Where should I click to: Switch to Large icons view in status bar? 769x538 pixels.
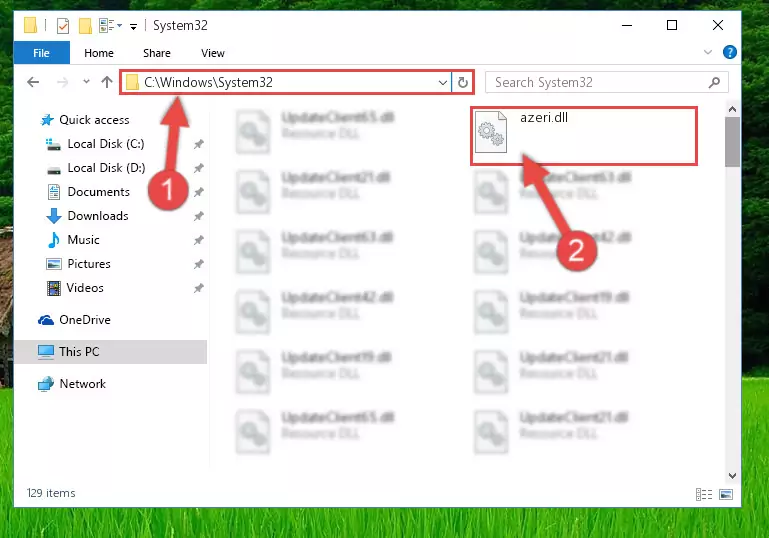click(x=726, y=494)
